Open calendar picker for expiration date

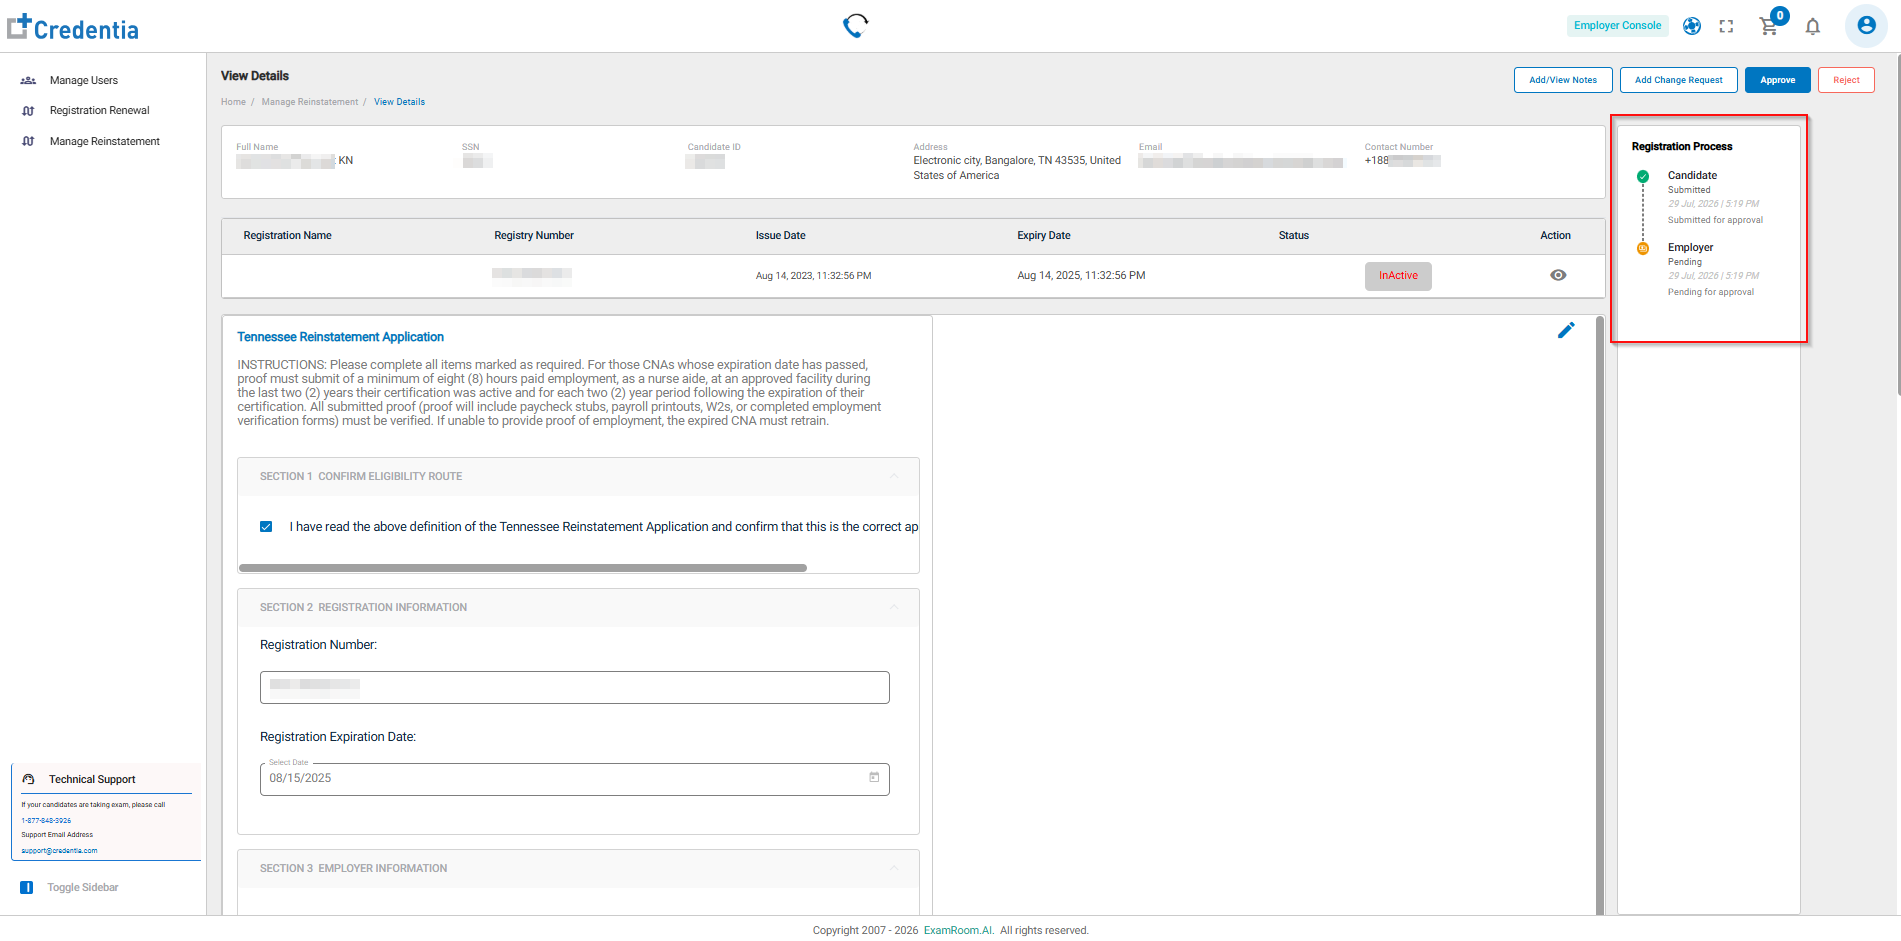(874, 777)
